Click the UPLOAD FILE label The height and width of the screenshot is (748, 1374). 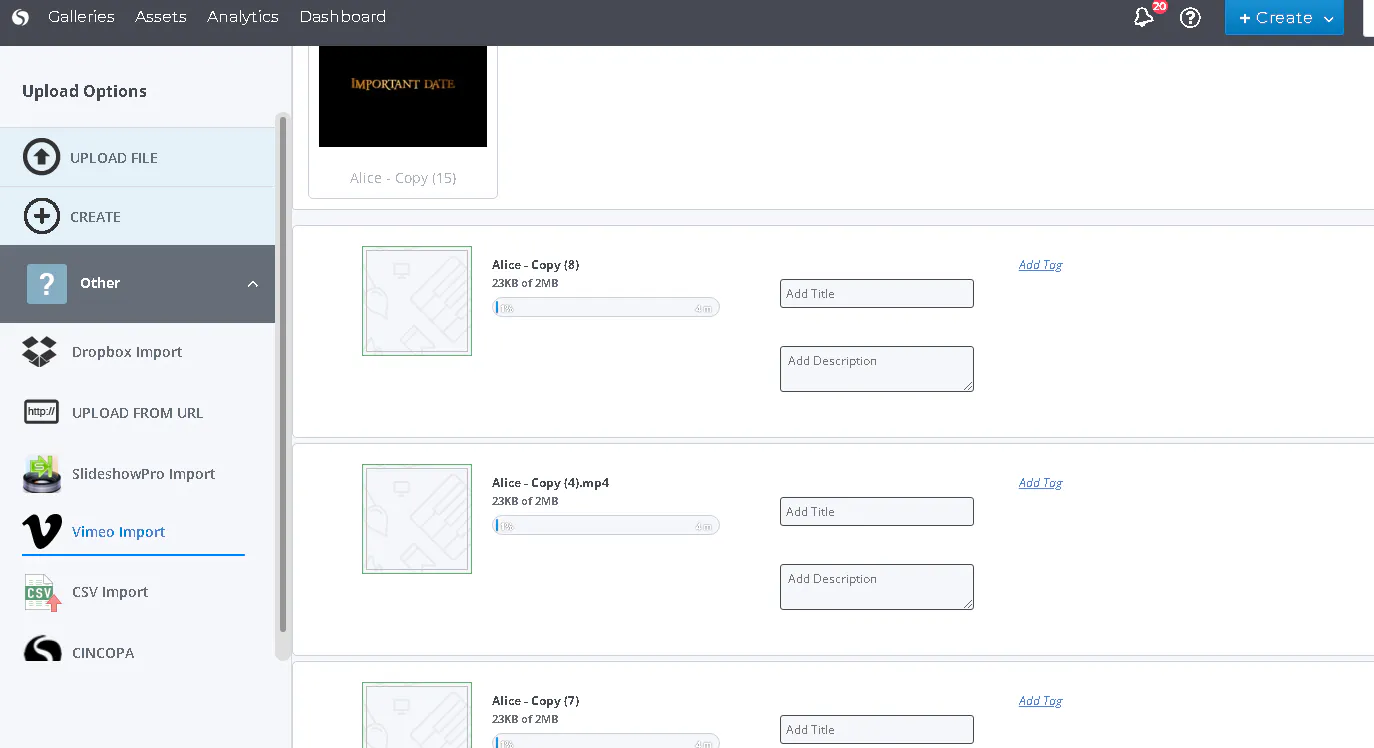click(x=114, y=158)
